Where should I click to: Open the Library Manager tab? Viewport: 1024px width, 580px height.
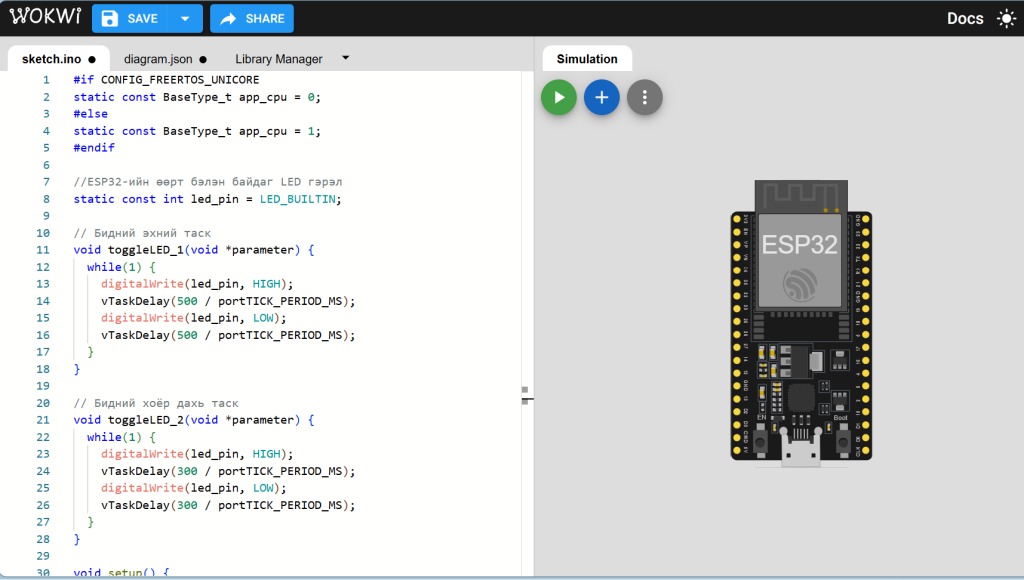pos(279,59)
